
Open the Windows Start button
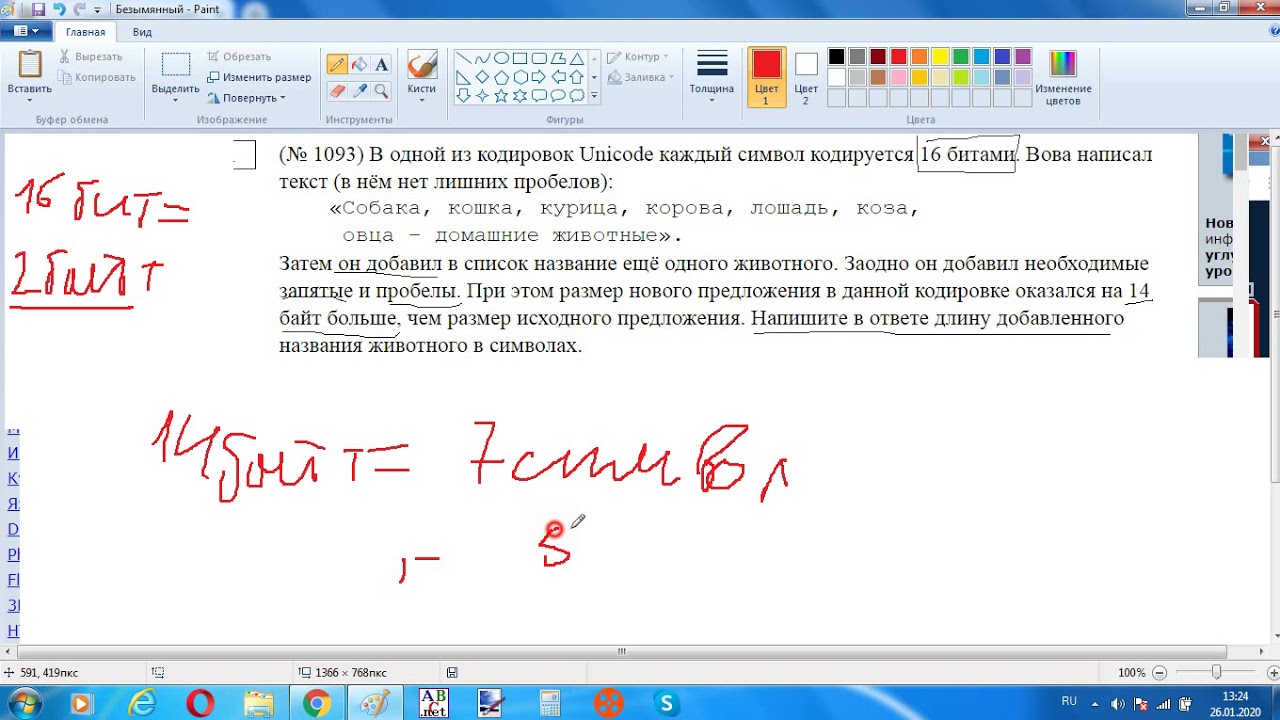click(24, 702)
